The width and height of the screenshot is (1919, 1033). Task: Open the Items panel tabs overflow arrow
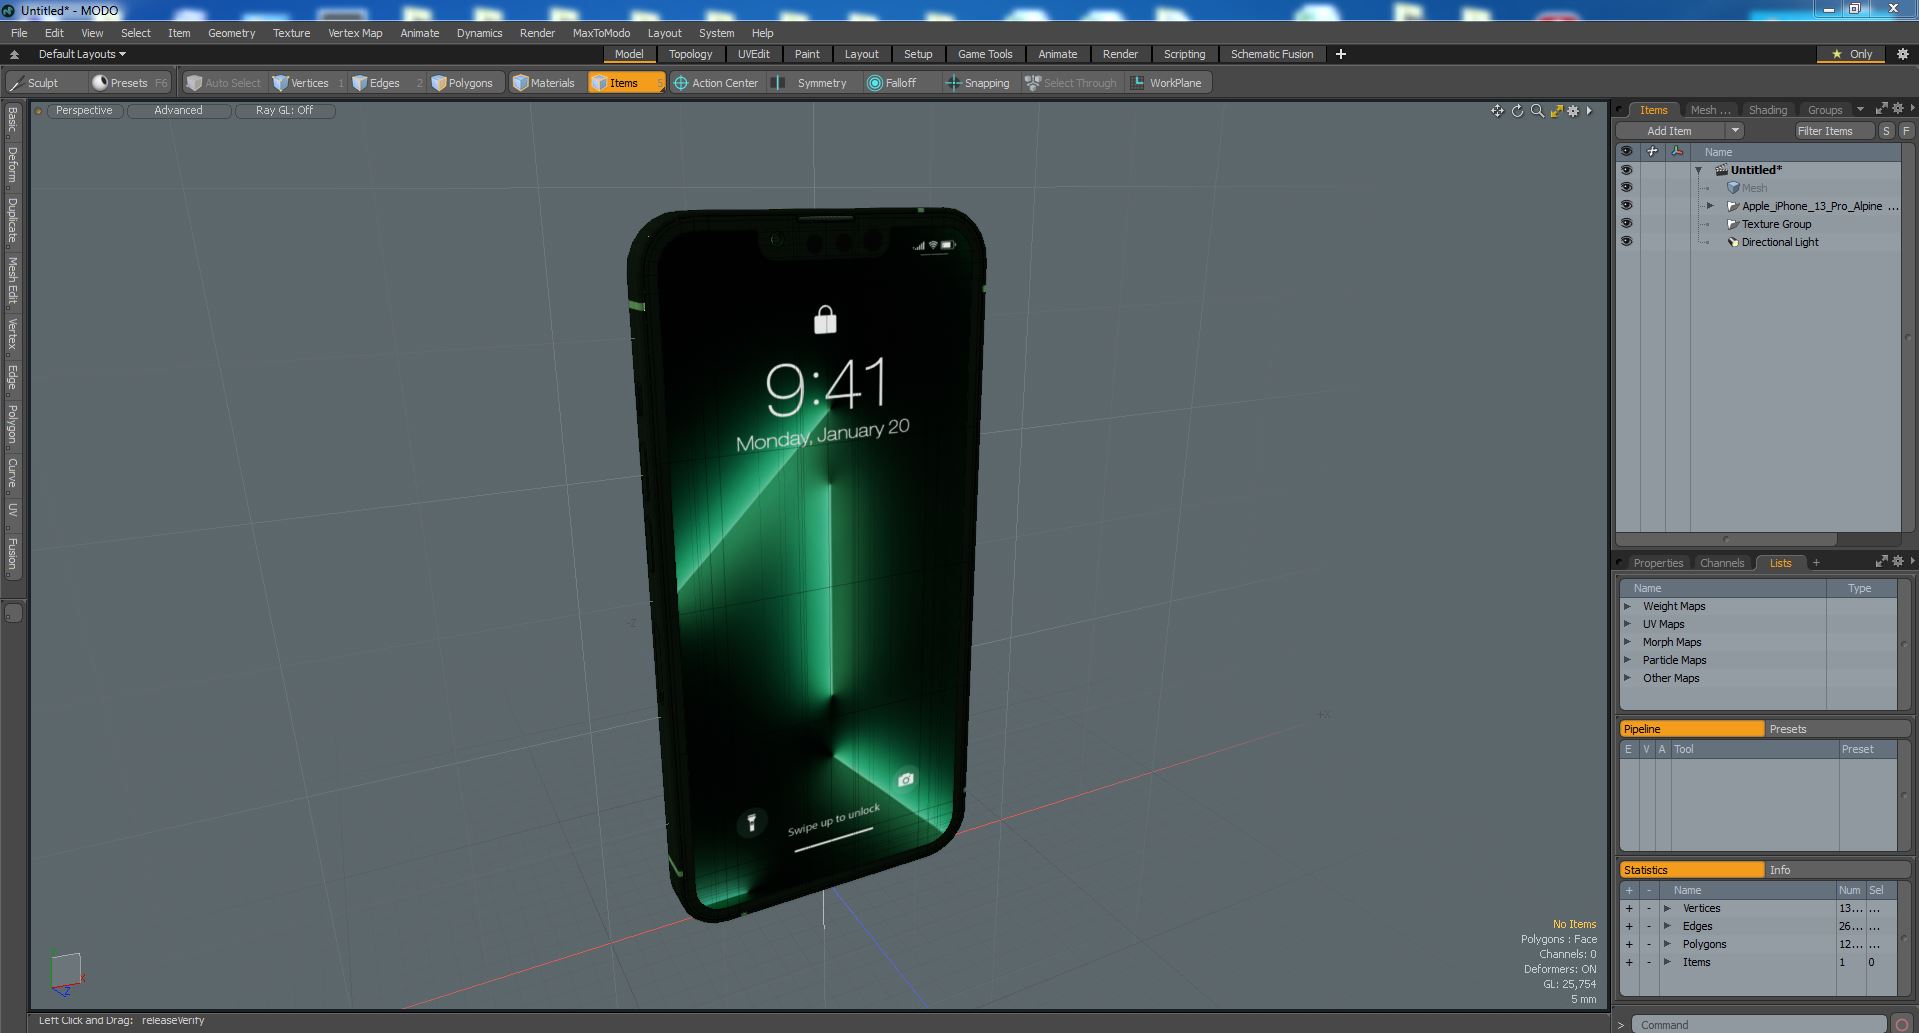[1860, 109]
